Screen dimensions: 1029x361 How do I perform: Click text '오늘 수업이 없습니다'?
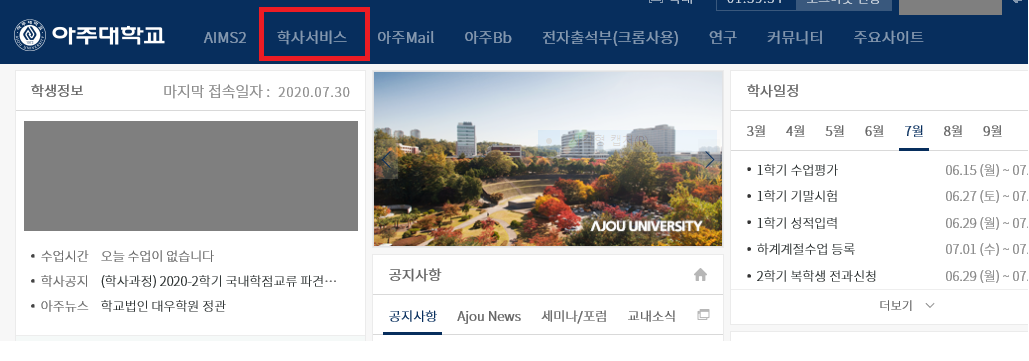pyautogui.click(x=157, y=256)
